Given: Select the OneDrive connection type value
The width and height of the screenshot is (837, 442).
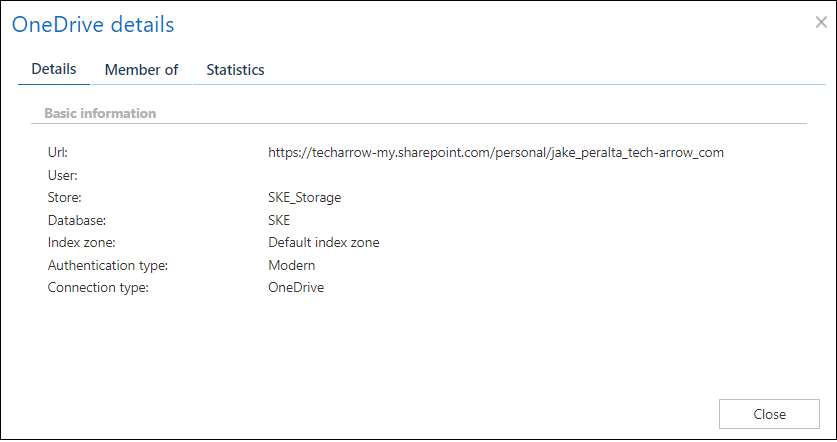Looking at the screenshot, I should click(x=296, y=287).
